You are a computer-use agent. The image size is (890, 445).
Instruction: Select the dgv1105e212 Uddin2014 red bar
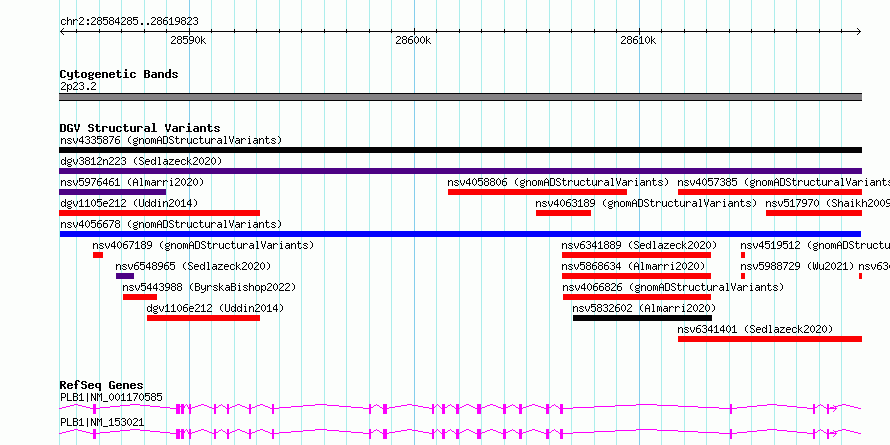[159, 213]
